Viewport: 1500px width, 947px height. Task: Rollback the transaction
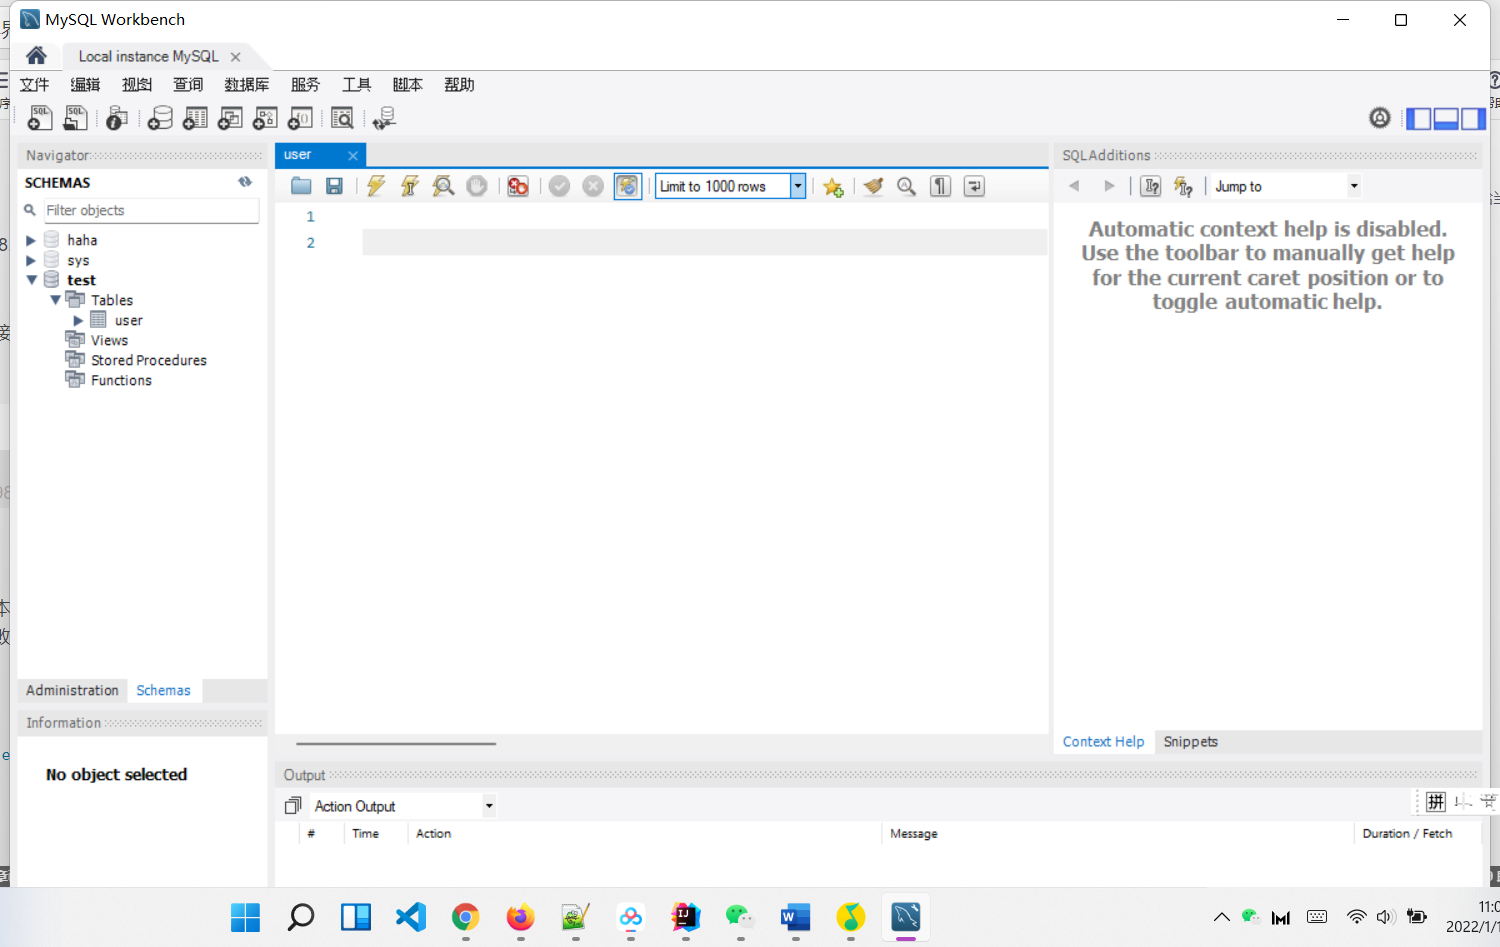pos(593,186)
